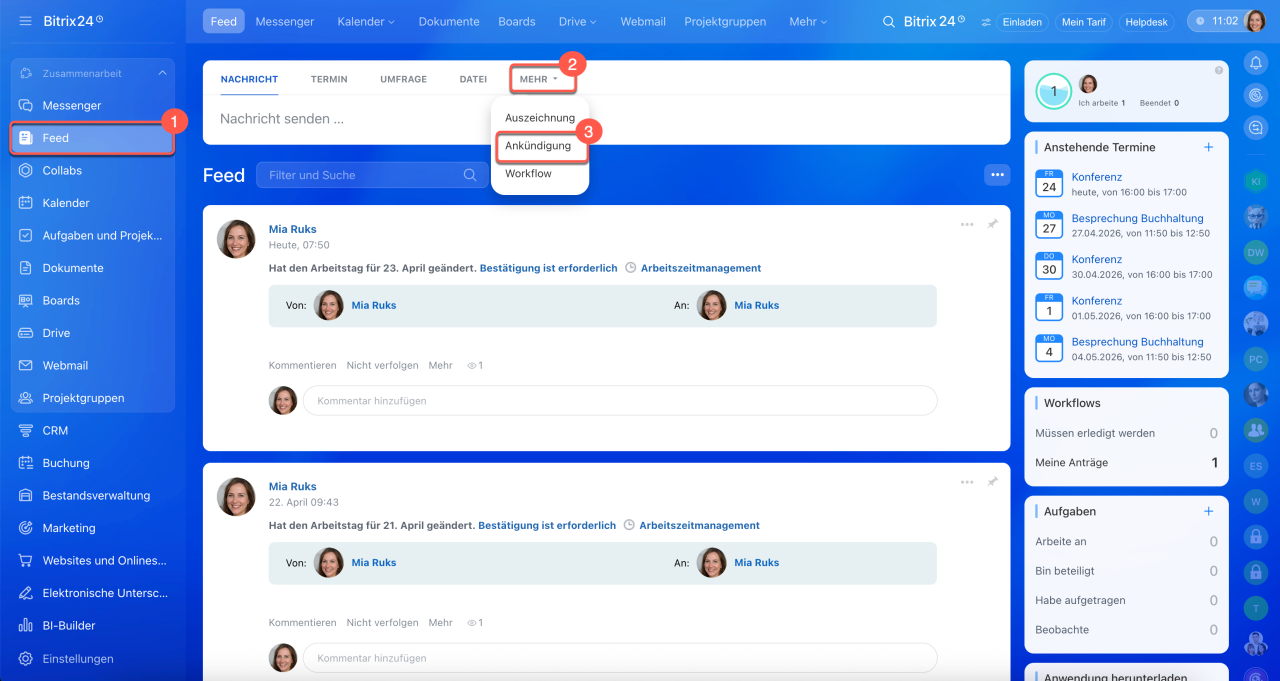Add a new event with plus icon
The image size is (1280, 681).
pyautogui.click(x=1208, y=147)
